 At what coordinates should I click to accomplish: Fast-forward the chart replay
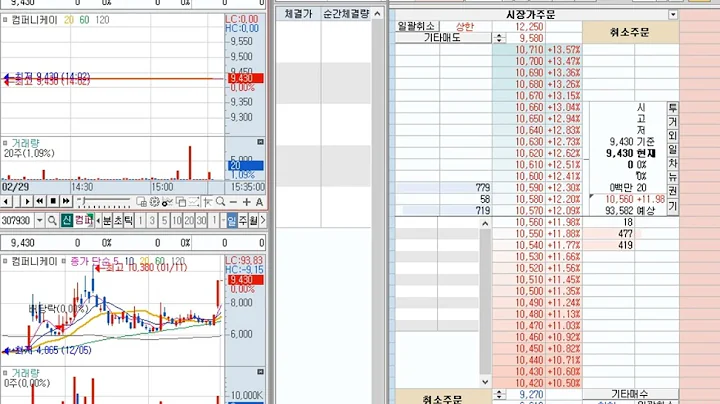pyautogui.click(x=66, y=202)
